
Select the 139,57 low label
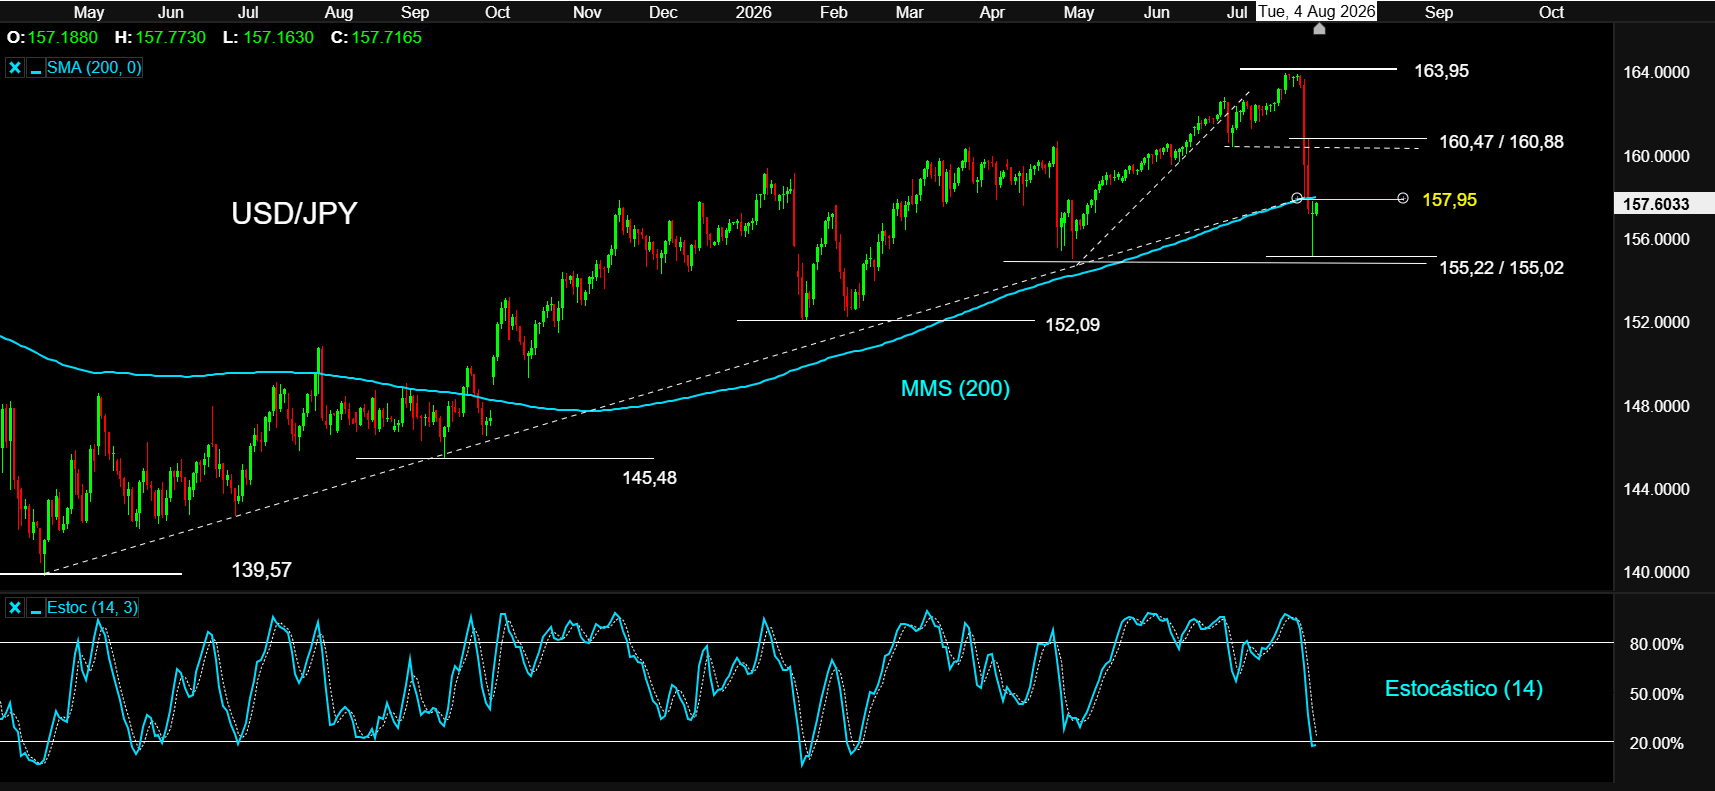click(261, 570)
